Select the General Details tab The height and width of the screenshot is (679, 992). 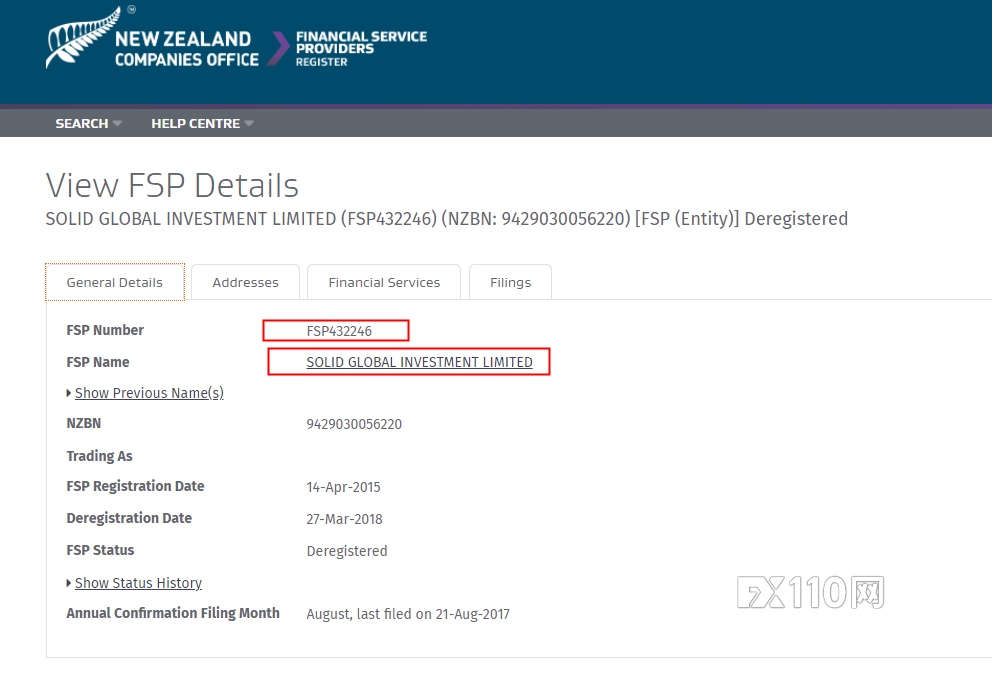tap(115, 282)
